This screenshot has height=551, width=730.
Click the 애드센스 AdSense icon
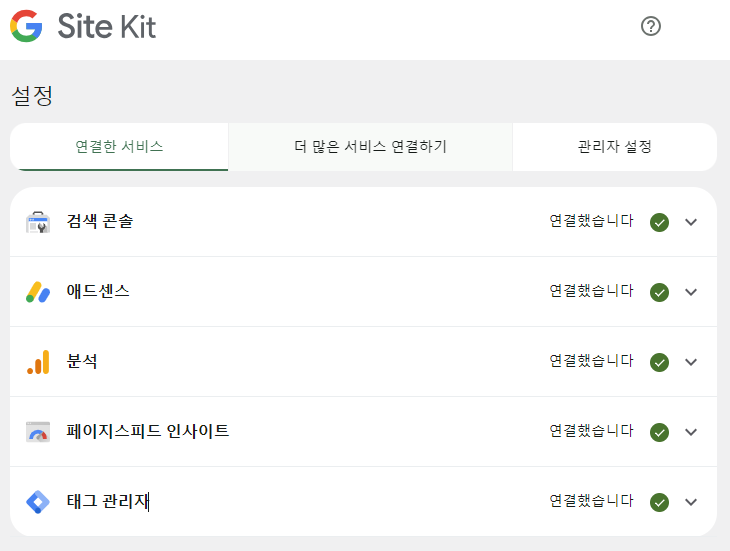click(38, 292)
